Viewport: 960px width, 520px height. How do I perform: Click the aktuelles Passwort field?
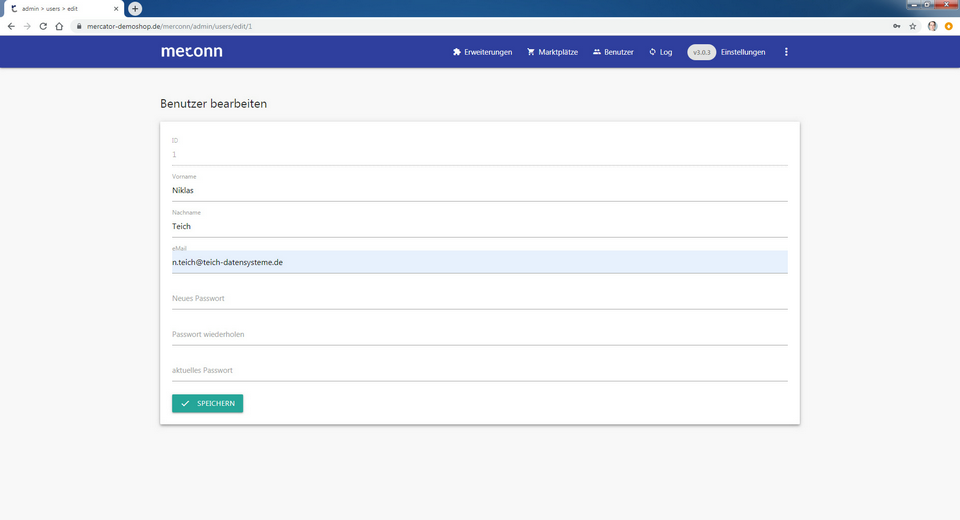(x=479, y=371)
